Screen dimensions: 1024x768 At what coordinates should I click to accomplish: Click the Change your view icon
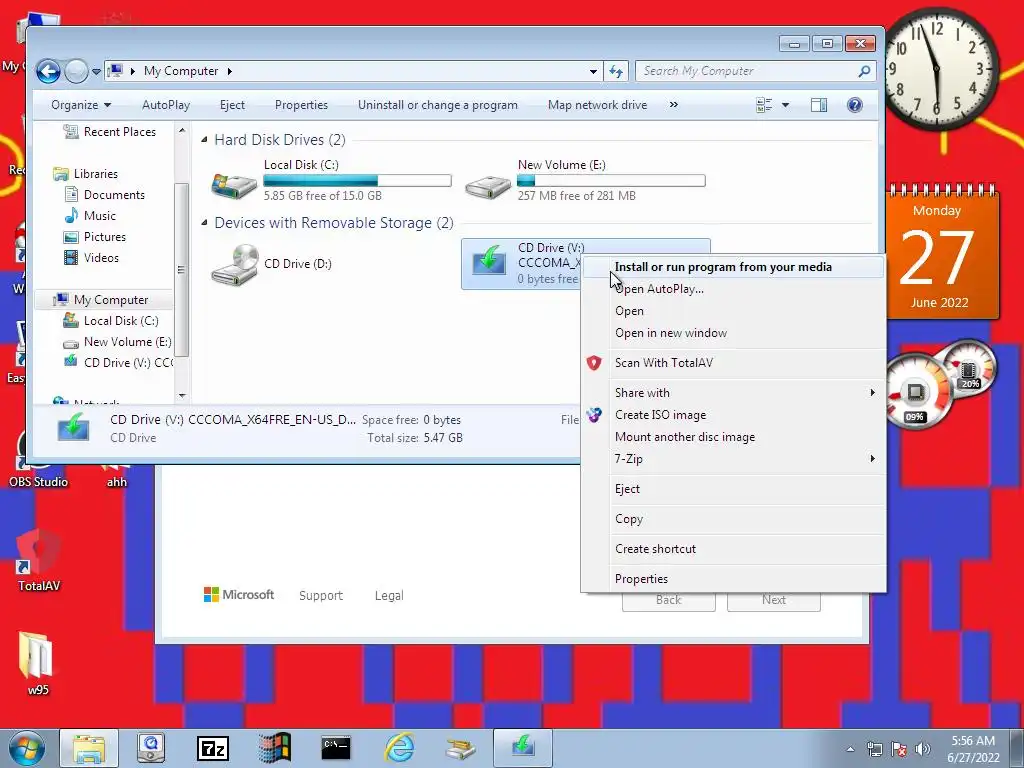[764, 105]
